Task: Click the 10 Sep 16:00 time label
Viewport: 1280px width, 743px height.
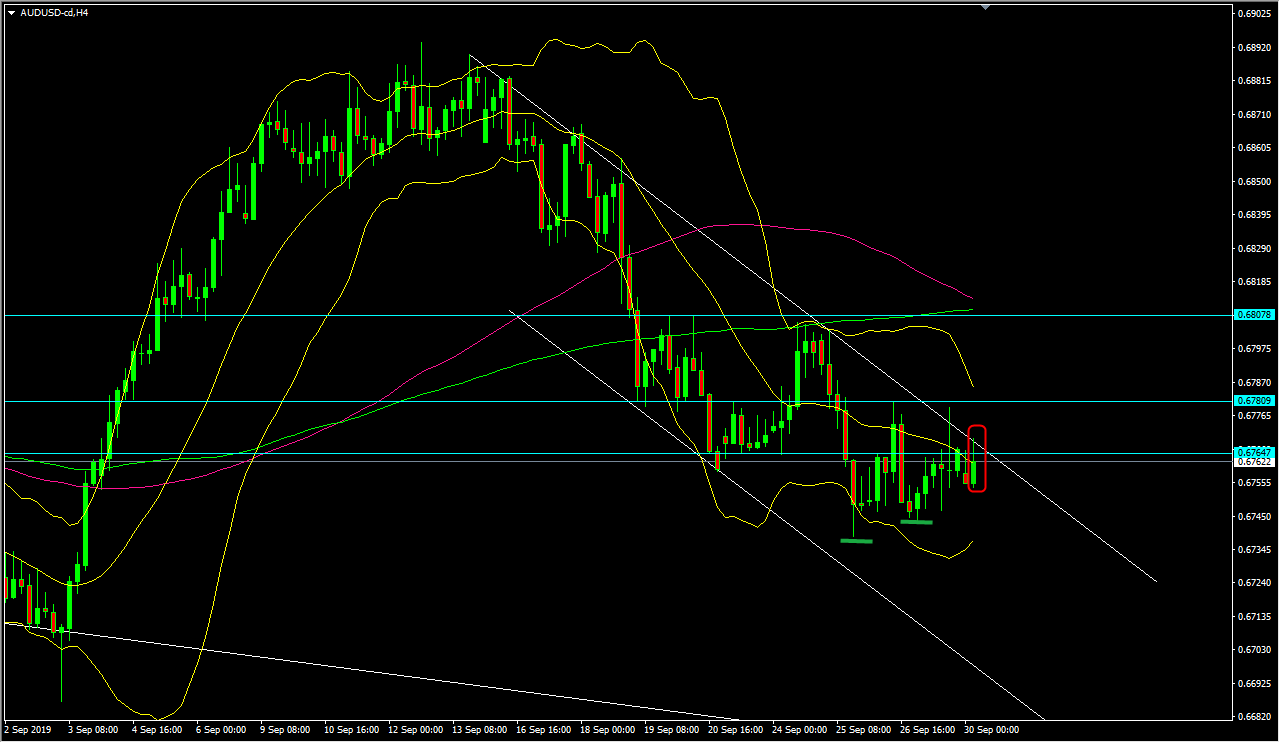Action: click(351, 731)
